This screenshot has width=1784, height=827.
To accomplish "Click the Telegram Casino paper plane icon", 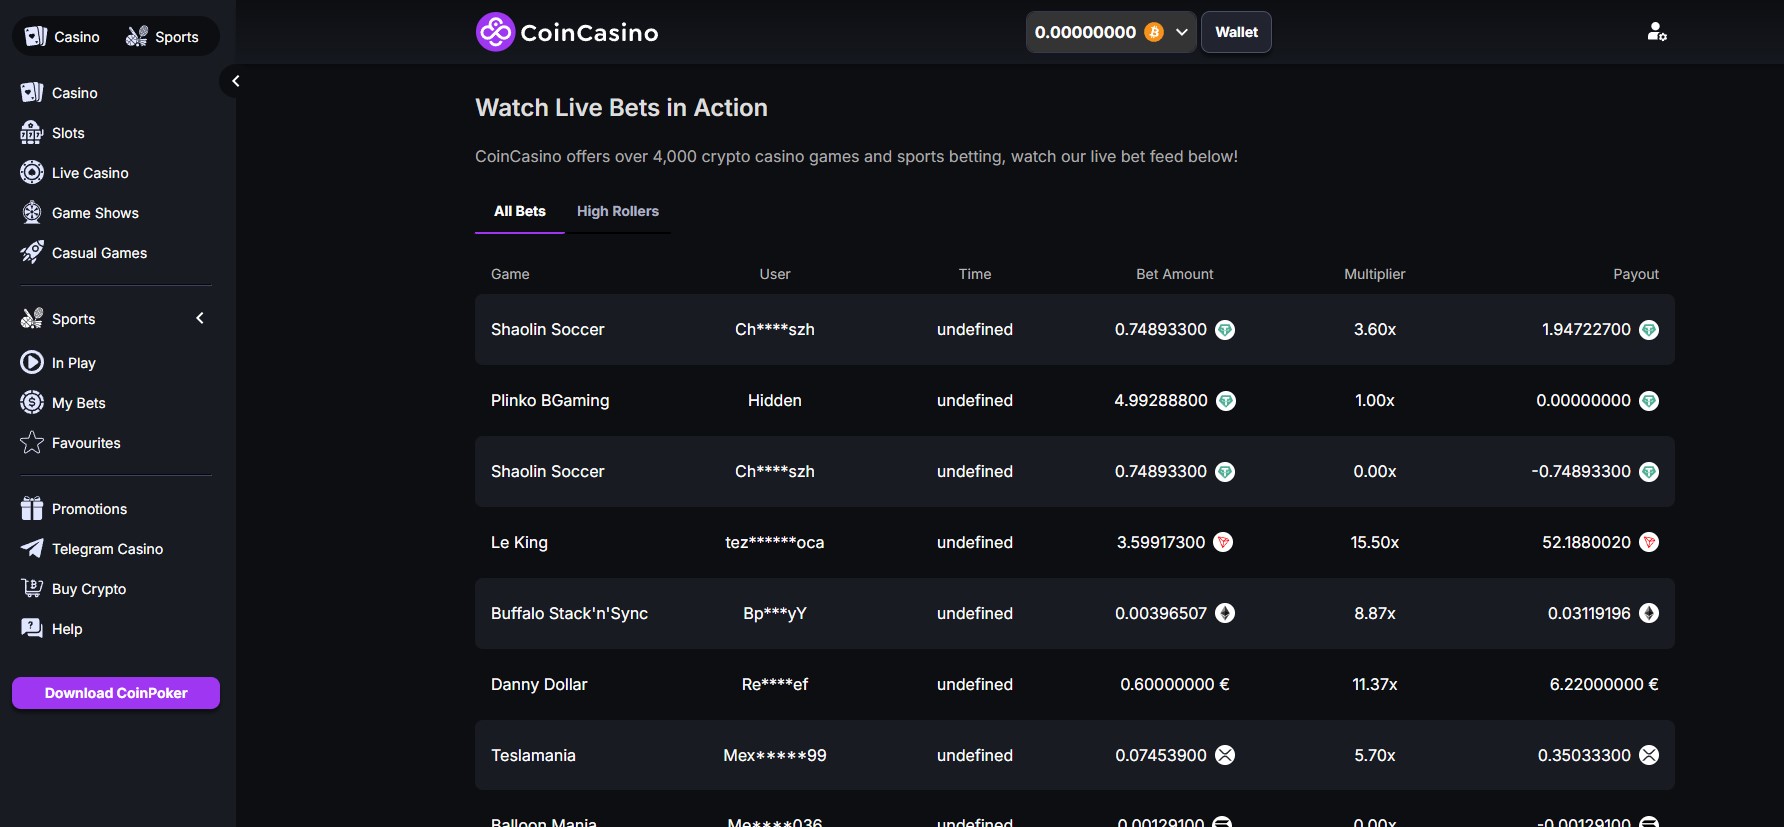I will click(x=32, y=548).
